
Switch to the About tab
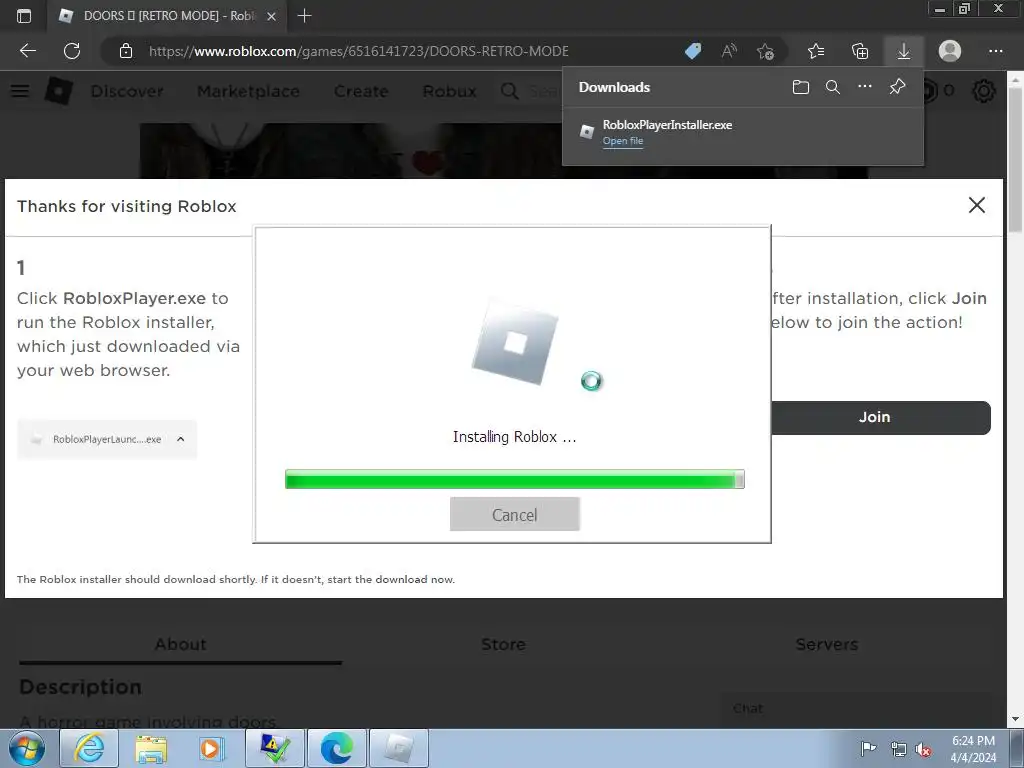(x=181, y=645)
